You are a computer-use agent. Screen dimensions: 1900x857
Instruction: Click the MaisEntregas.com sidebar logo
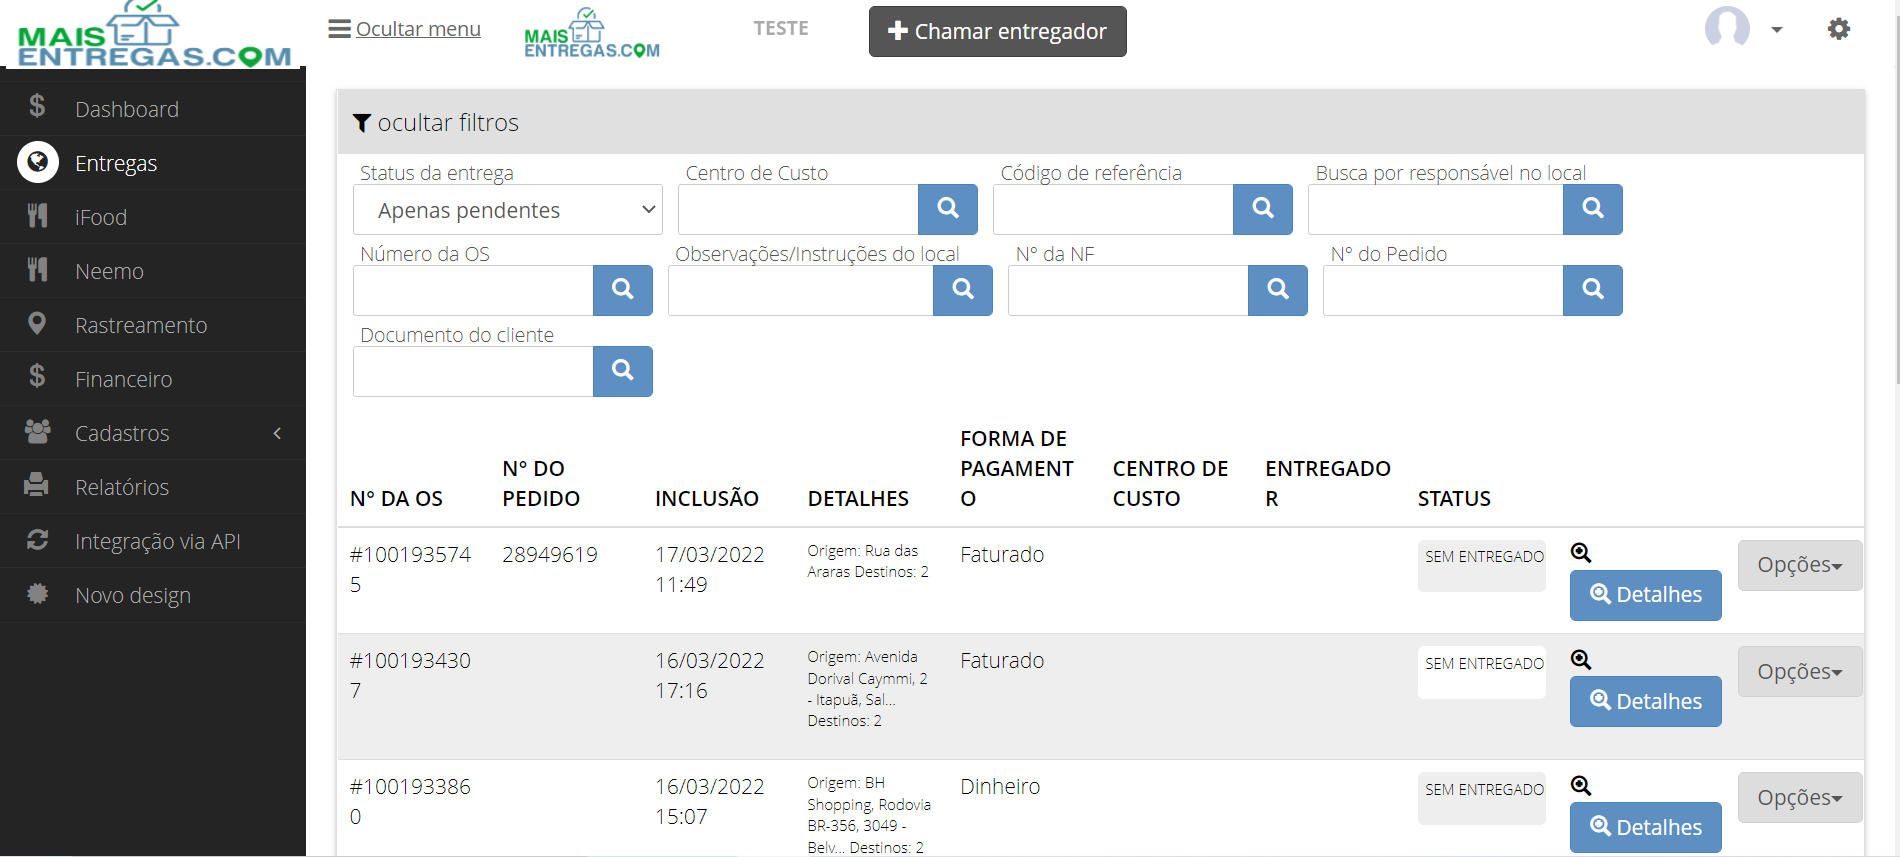[154, 35]
